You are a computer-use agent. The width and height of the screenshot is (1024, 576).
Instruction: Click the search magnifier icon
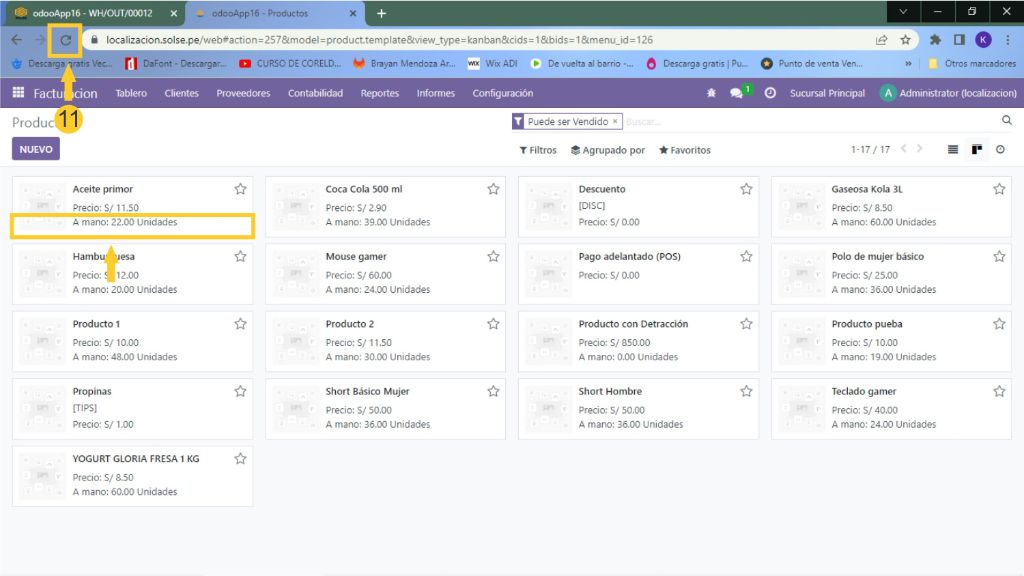(x=1007, y=121)
